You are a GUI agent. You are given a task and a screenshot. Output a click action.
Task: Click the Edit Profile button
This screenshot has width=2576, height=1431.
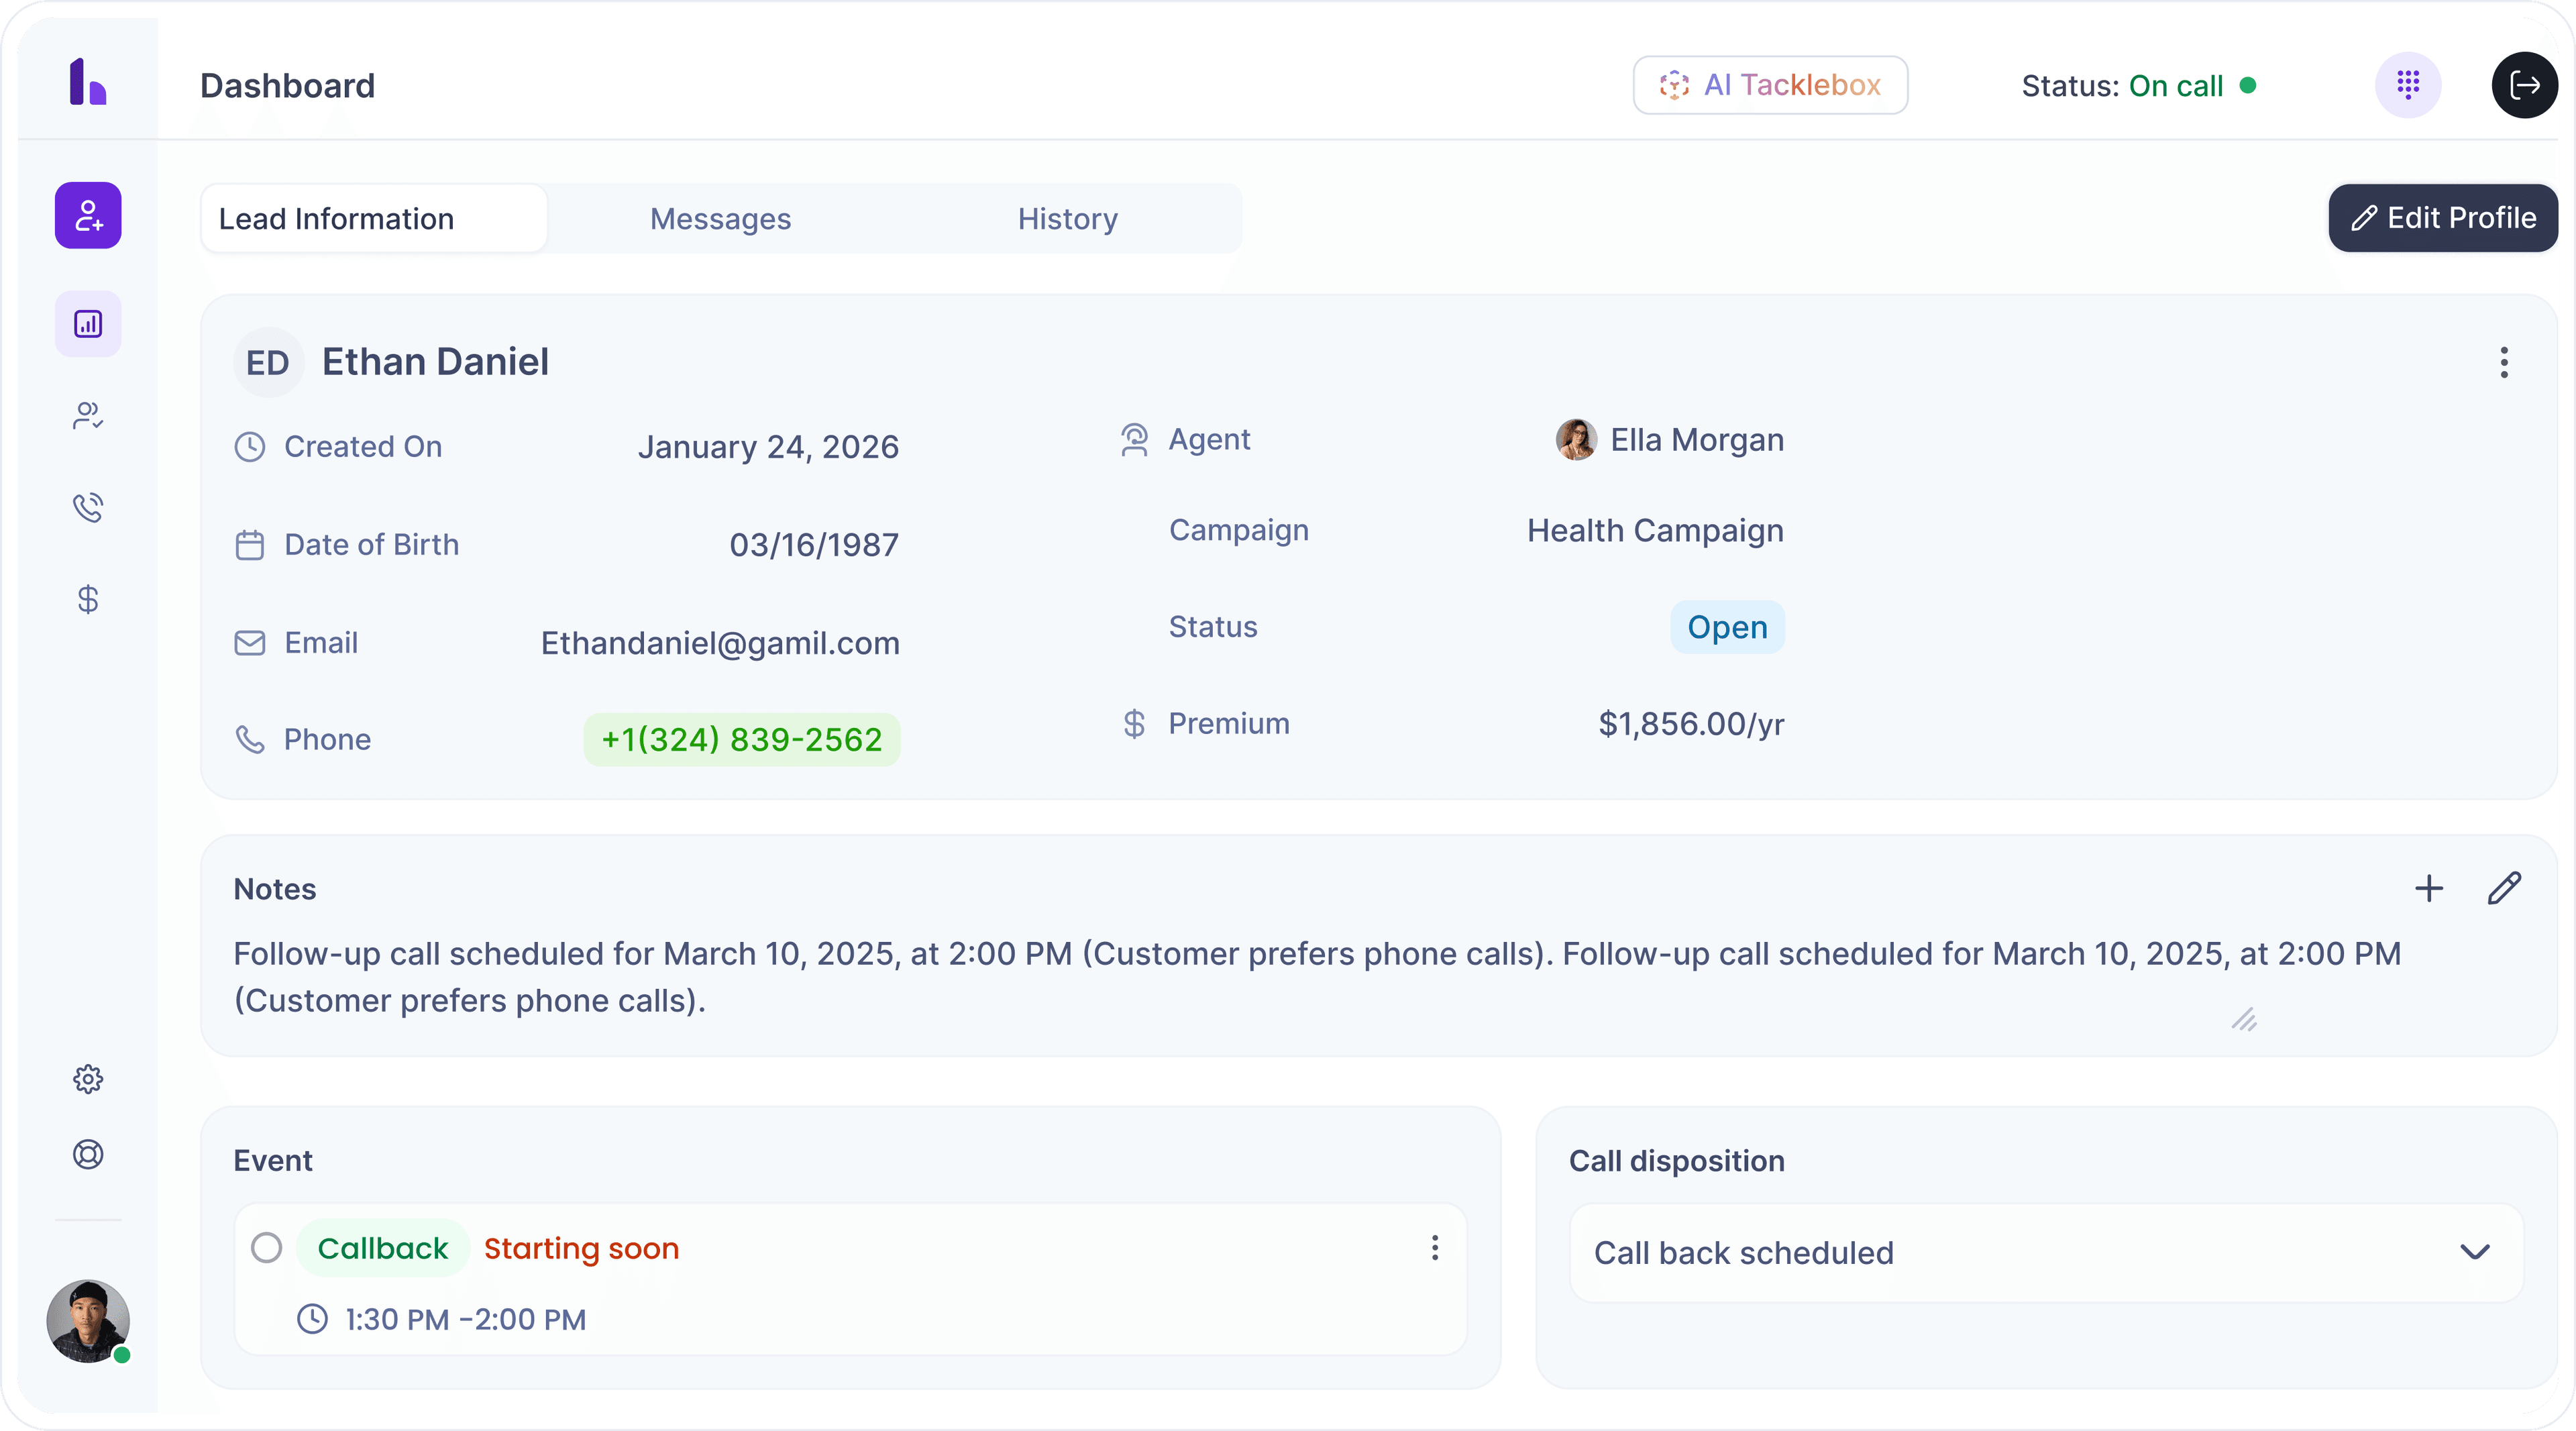pyautogui.click(x=2442, y=217)
